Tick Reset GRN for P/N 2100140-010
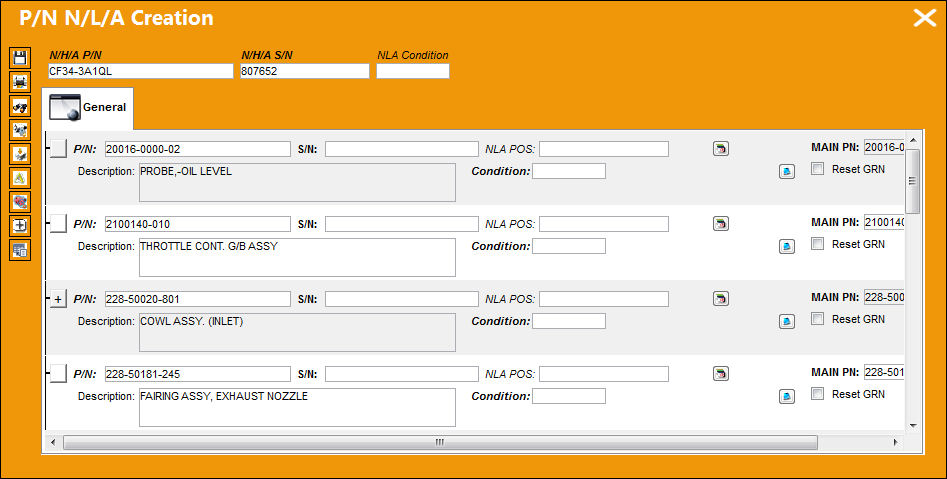Screen dimensions: 947x479 pyautogui.click(x=817, y=244)
